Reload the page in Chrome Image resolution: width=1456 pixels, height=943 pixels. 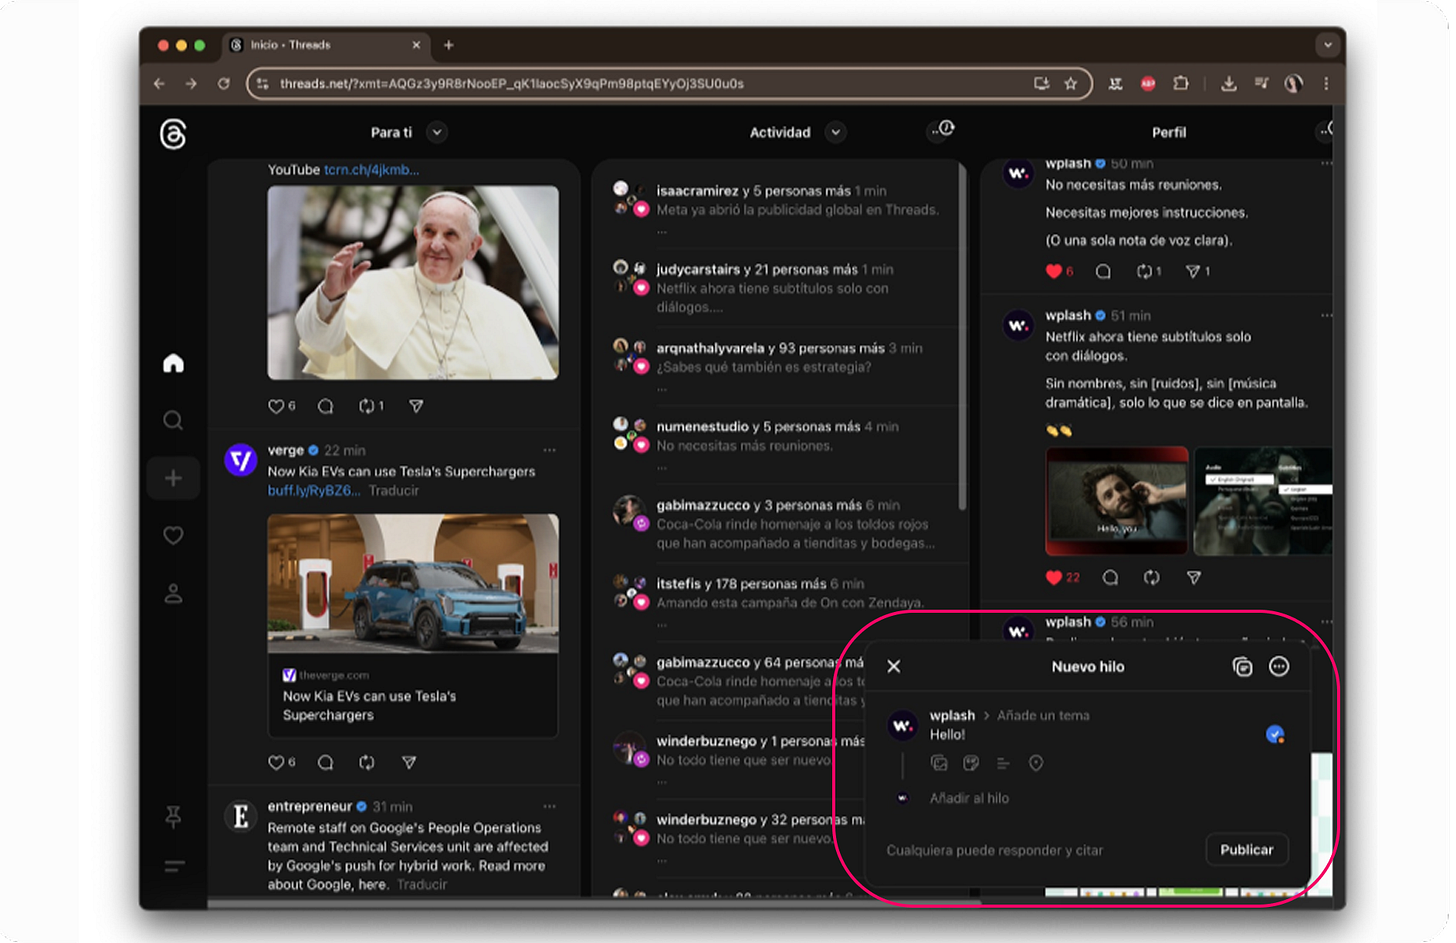pyautogui.click(x=224, y=84)
